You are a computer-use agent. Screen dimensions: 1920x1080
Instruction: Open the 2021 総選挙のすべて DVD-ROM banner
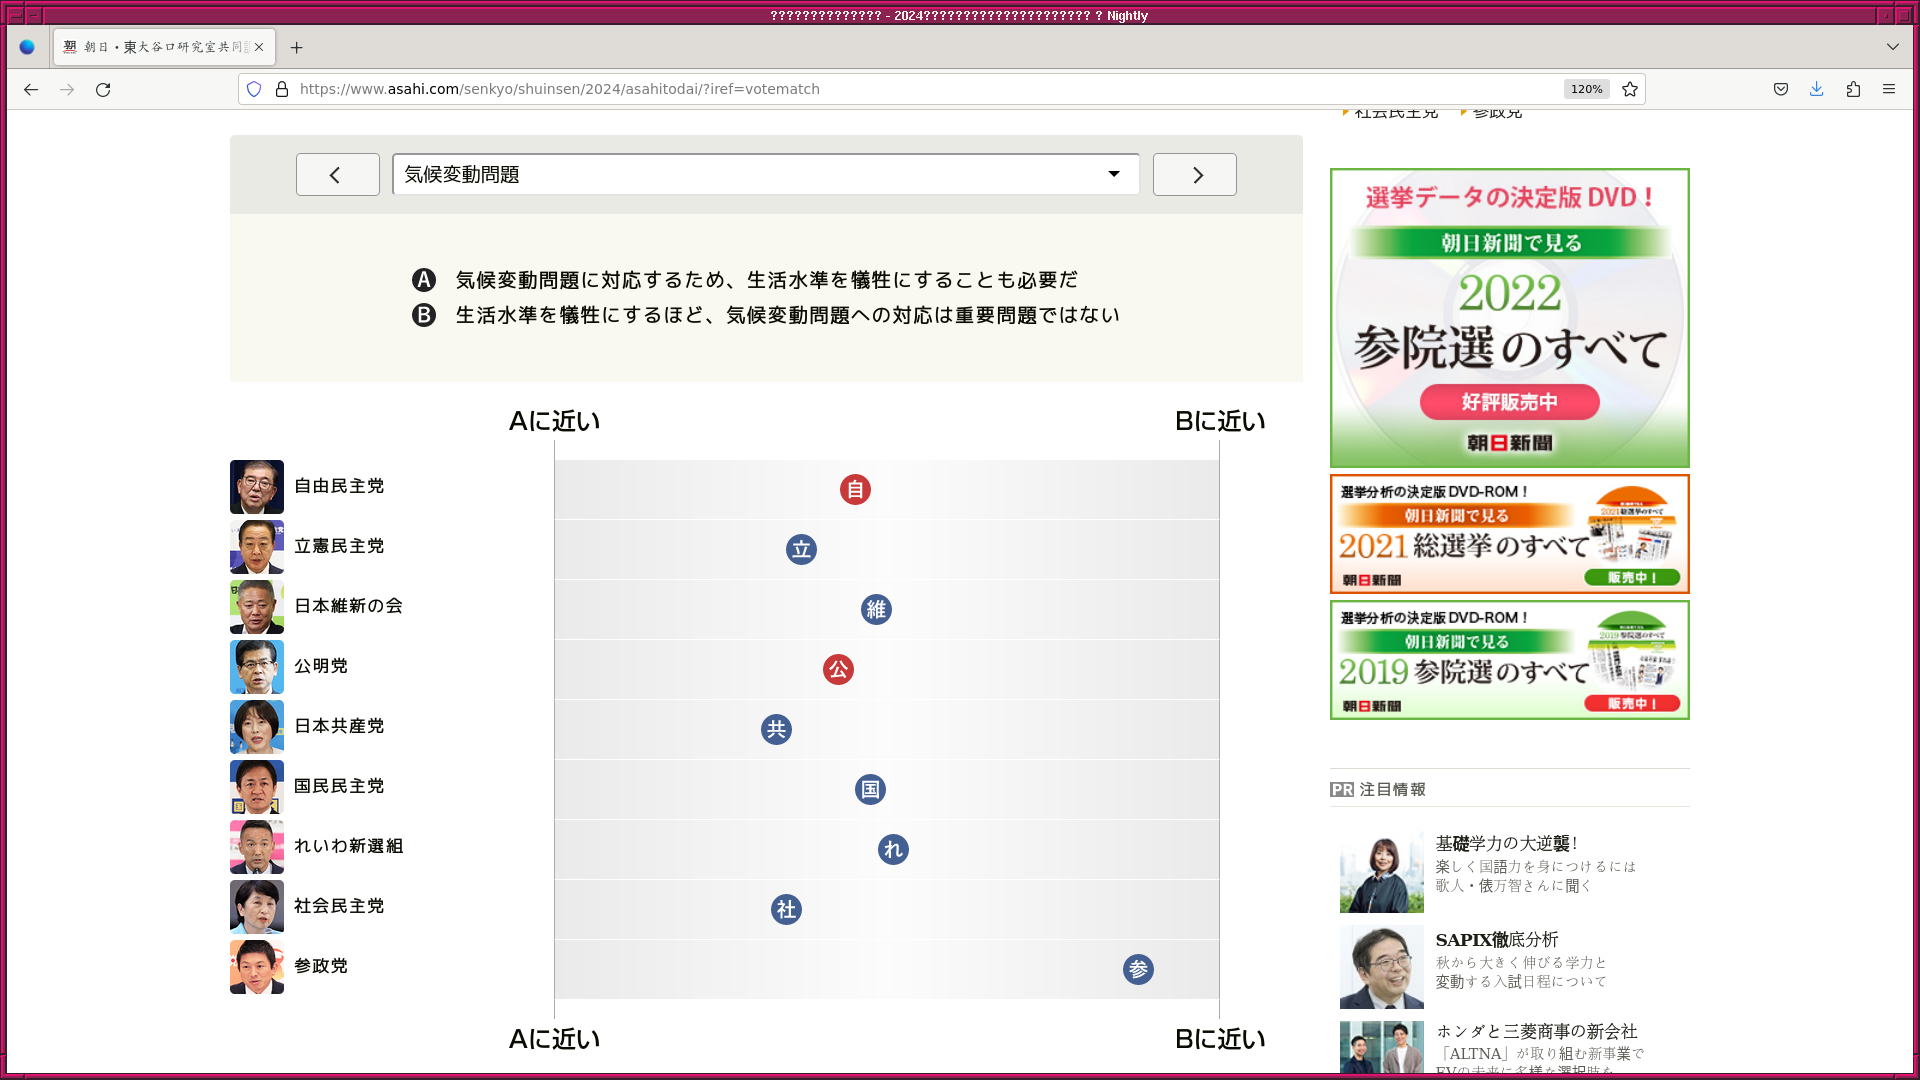(1510, 534)
